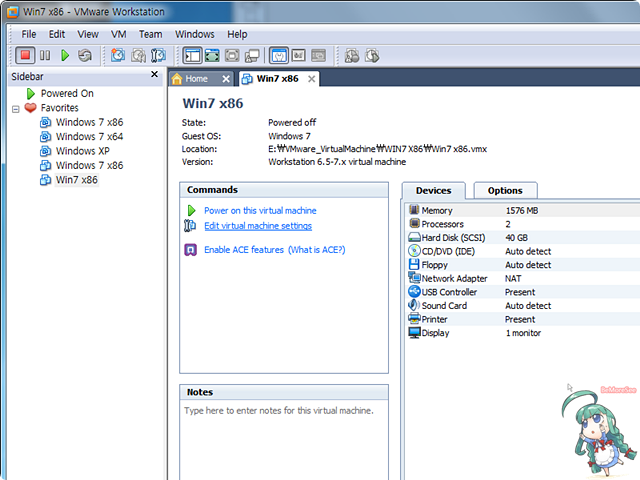Image resolution: width=640 pixels, height=480 pixels.
Task: Click the VM location path text
Action: (378, 149)
